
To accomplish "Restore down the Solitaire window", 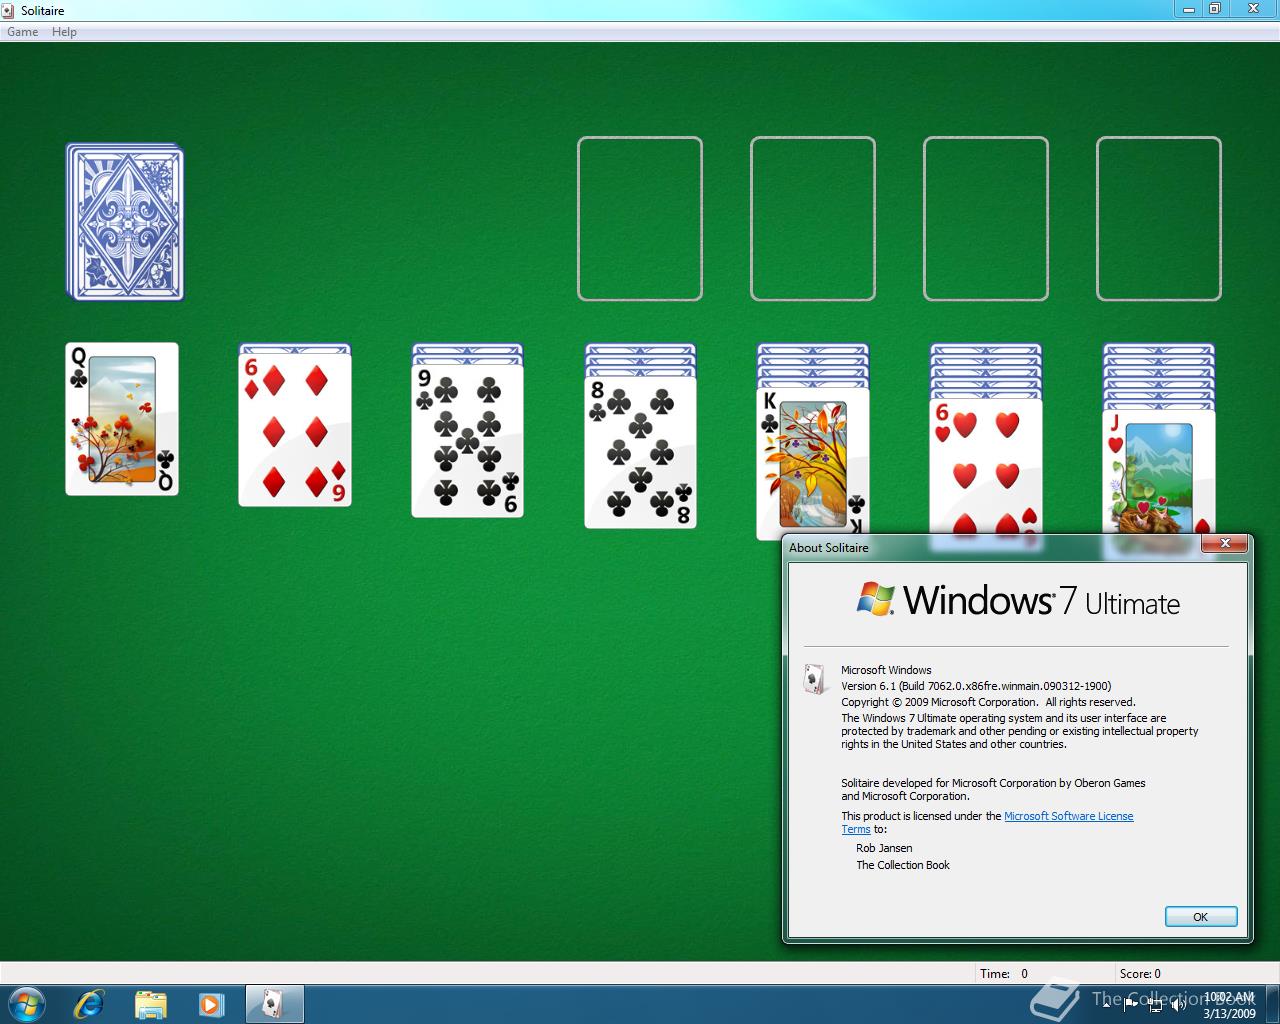I will tap(1214, 8).
